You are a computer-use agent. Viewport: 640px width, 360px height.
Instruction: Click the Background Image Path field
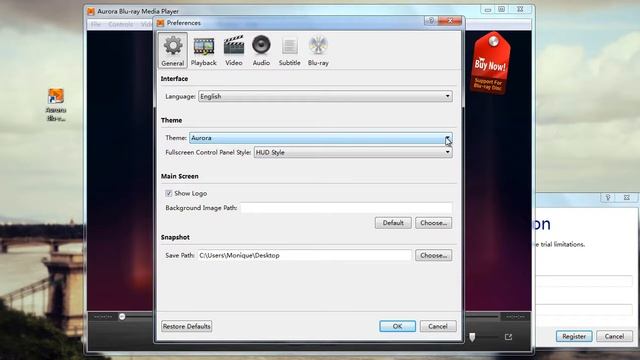(x=346, y=208)
